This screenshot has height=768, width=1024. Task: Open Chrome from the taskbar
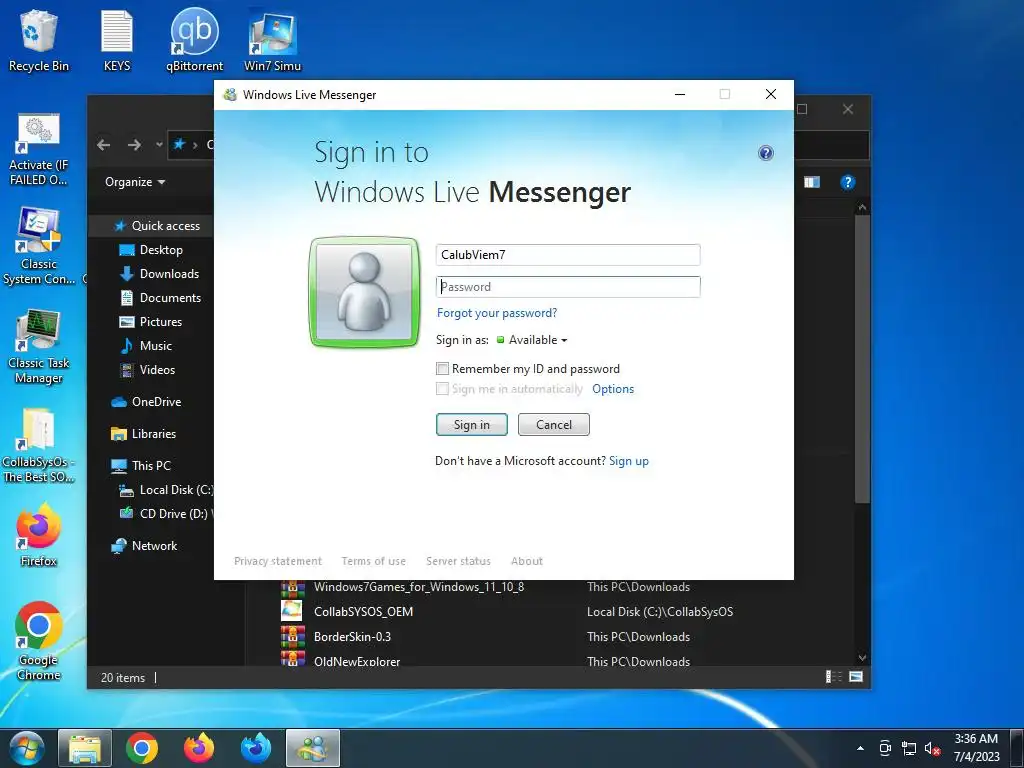click(142, 748)
